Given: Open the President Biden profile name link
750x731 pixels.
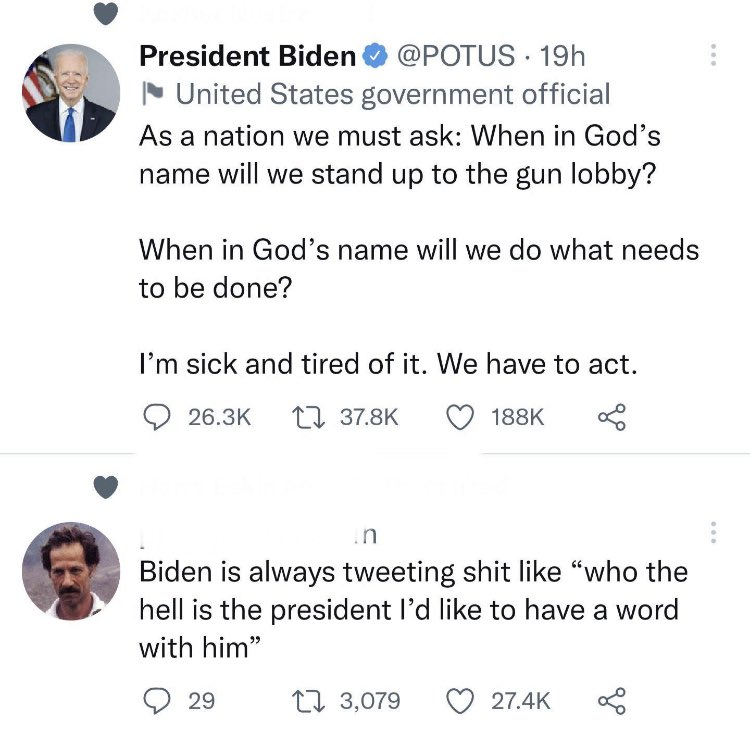Looking at the screenshot, I should [247, 57].
